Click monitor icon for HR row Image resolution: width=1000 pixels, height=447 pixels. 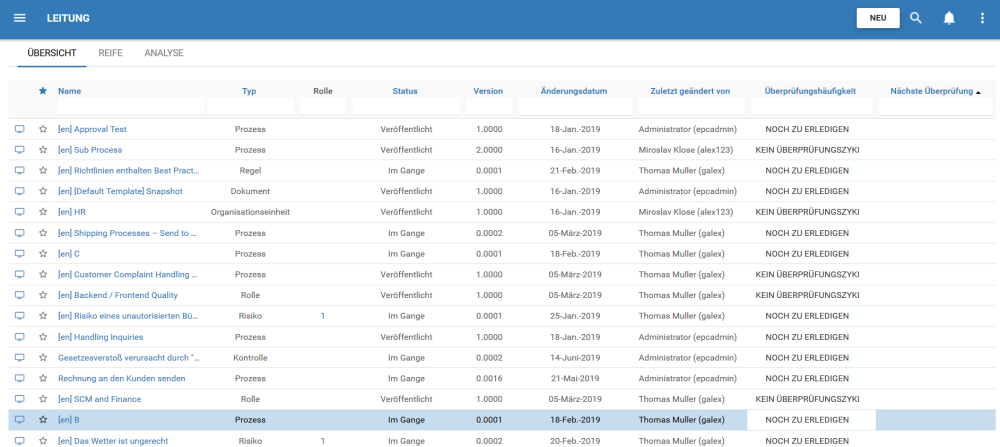pos(20,212)
